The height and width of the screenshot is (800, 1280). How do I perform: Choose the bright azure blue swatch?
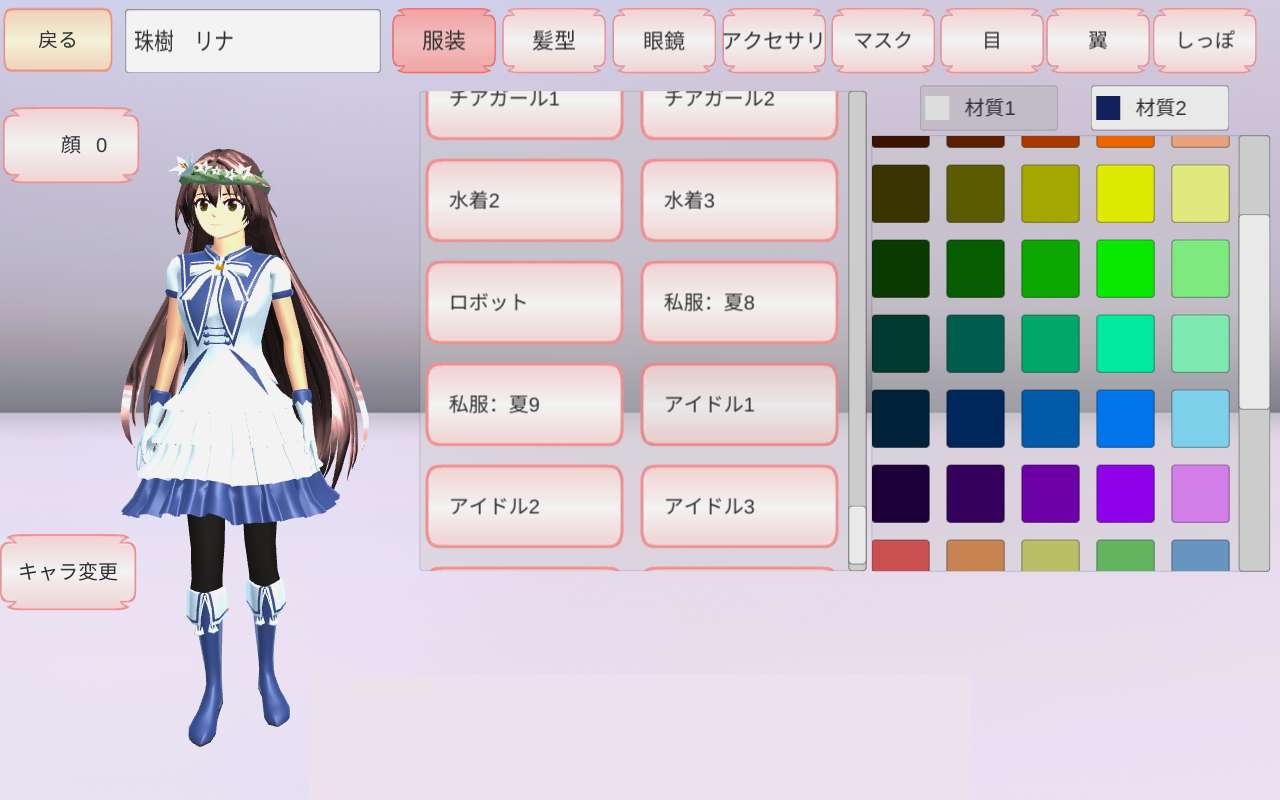coord(1126,419)
